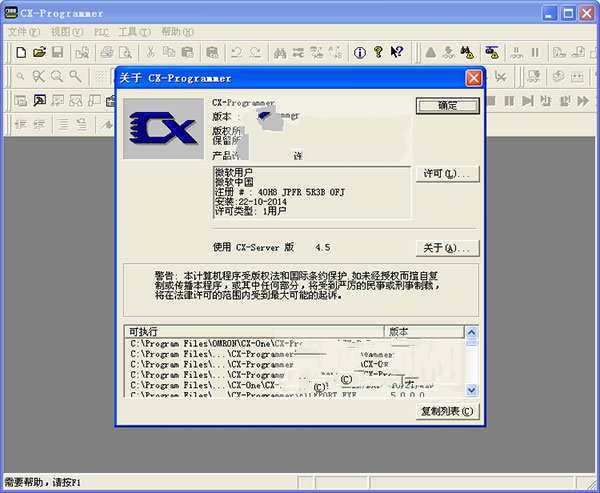Screen dimensions: 600x493
Task: Click the Paste clipboard icon
Action: (x=187, y=52)
